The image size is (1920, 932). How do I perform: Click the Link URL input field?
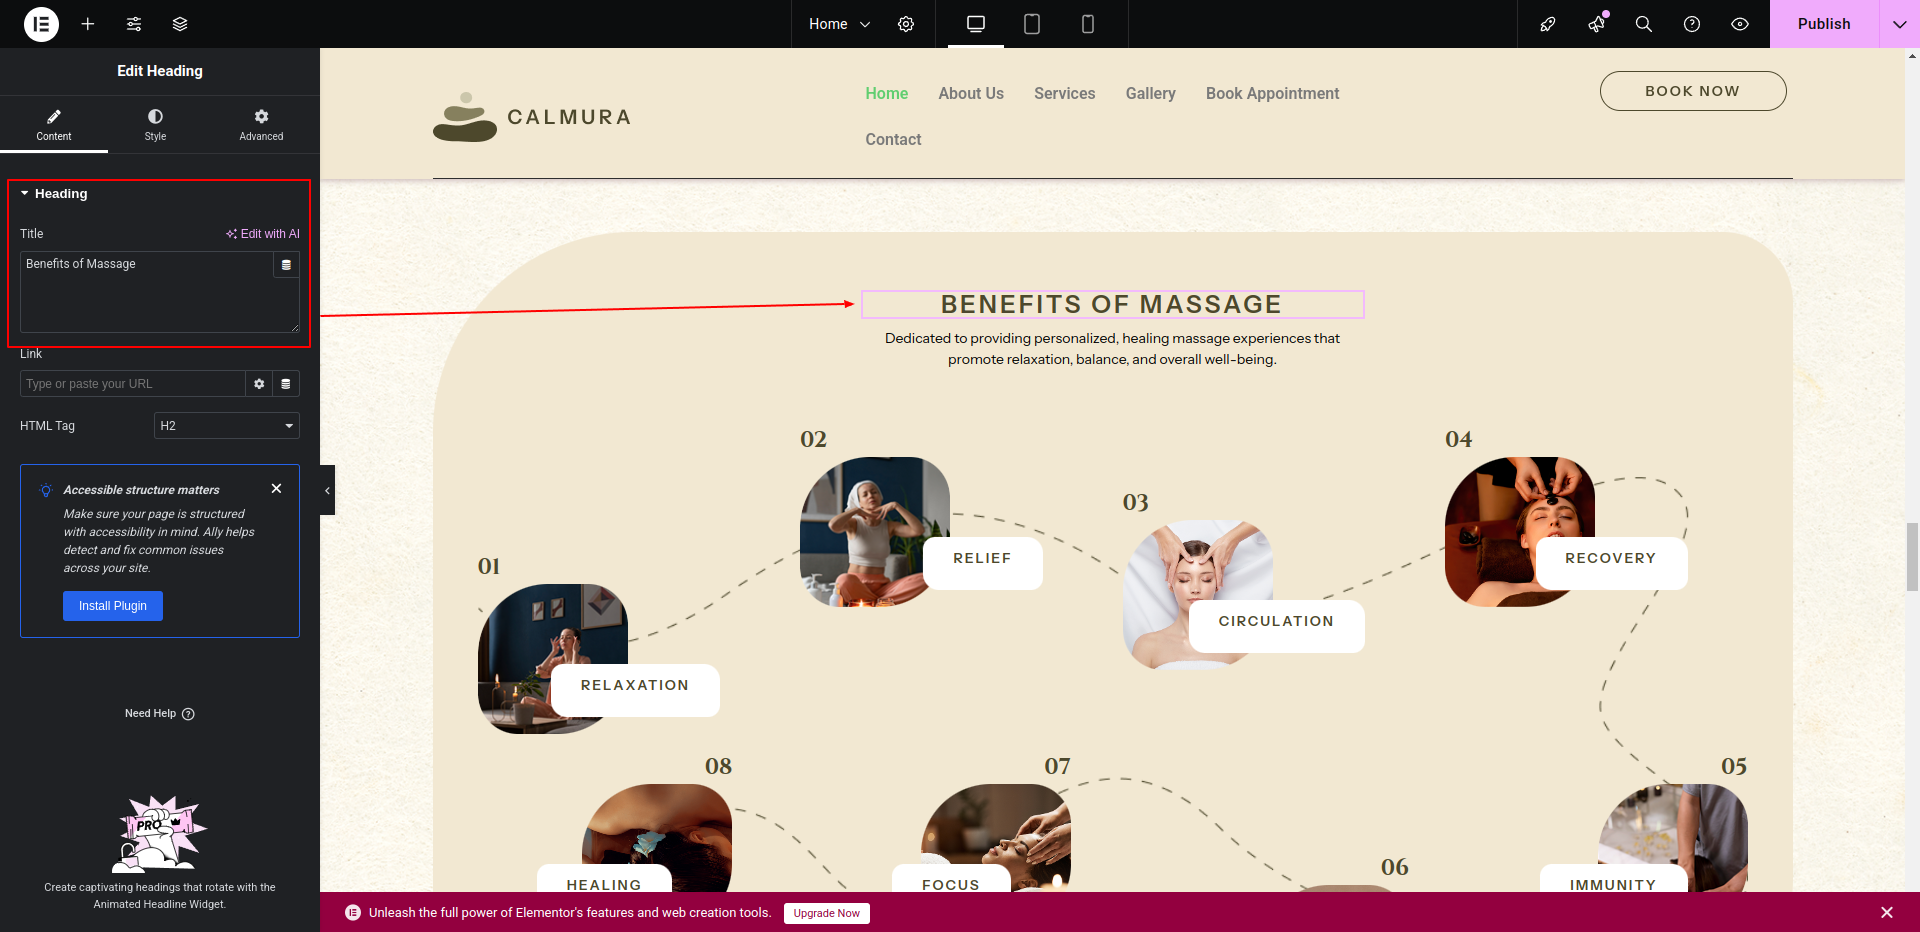132,384
